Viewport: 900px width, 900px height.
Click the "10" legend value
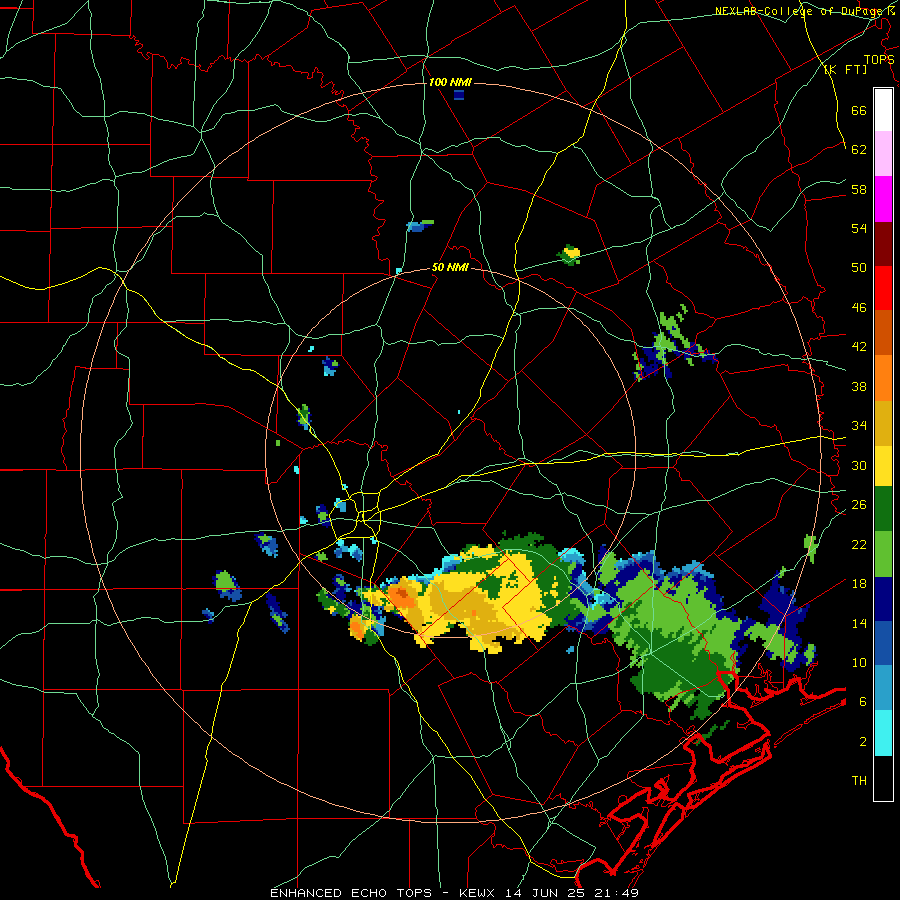[859, 662]
